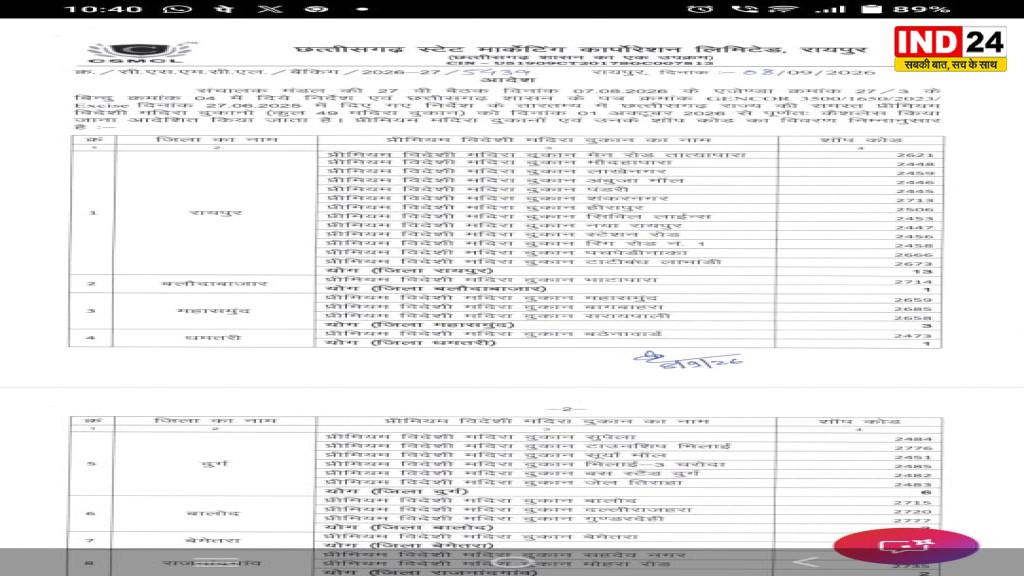
Task: Click the handwritten date '08' in reference line
Action: [x=758, y=72]
